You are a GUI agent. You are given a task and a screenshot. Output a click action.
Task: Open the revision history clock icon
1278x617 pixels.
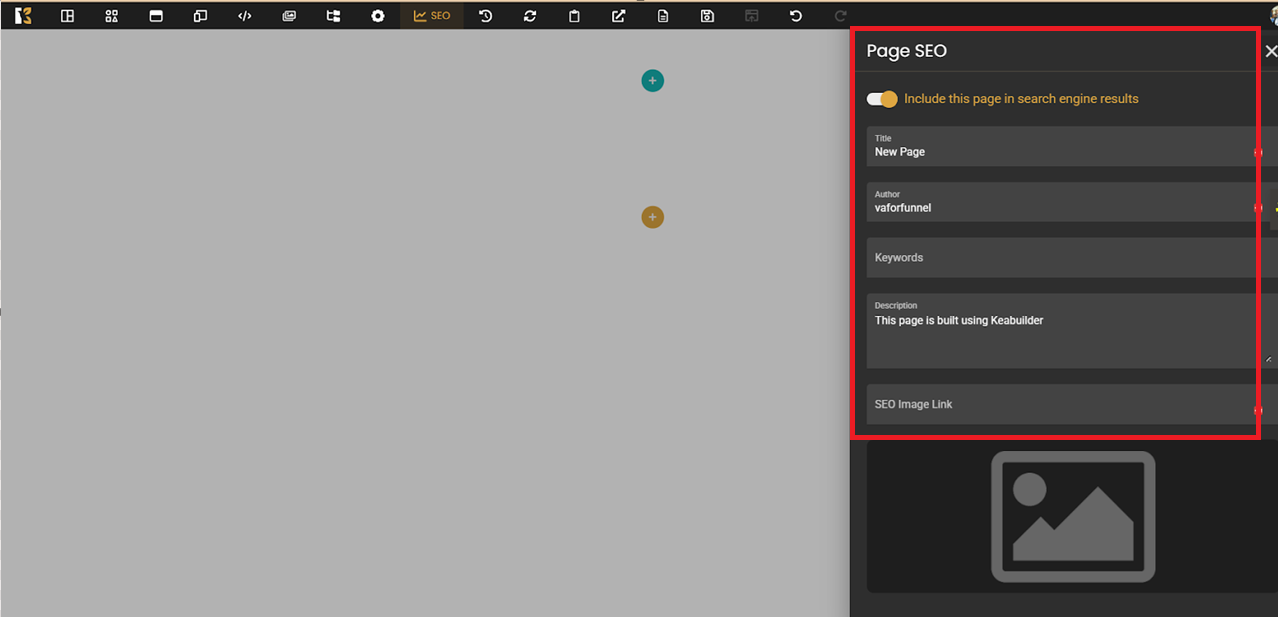(486, 16)
